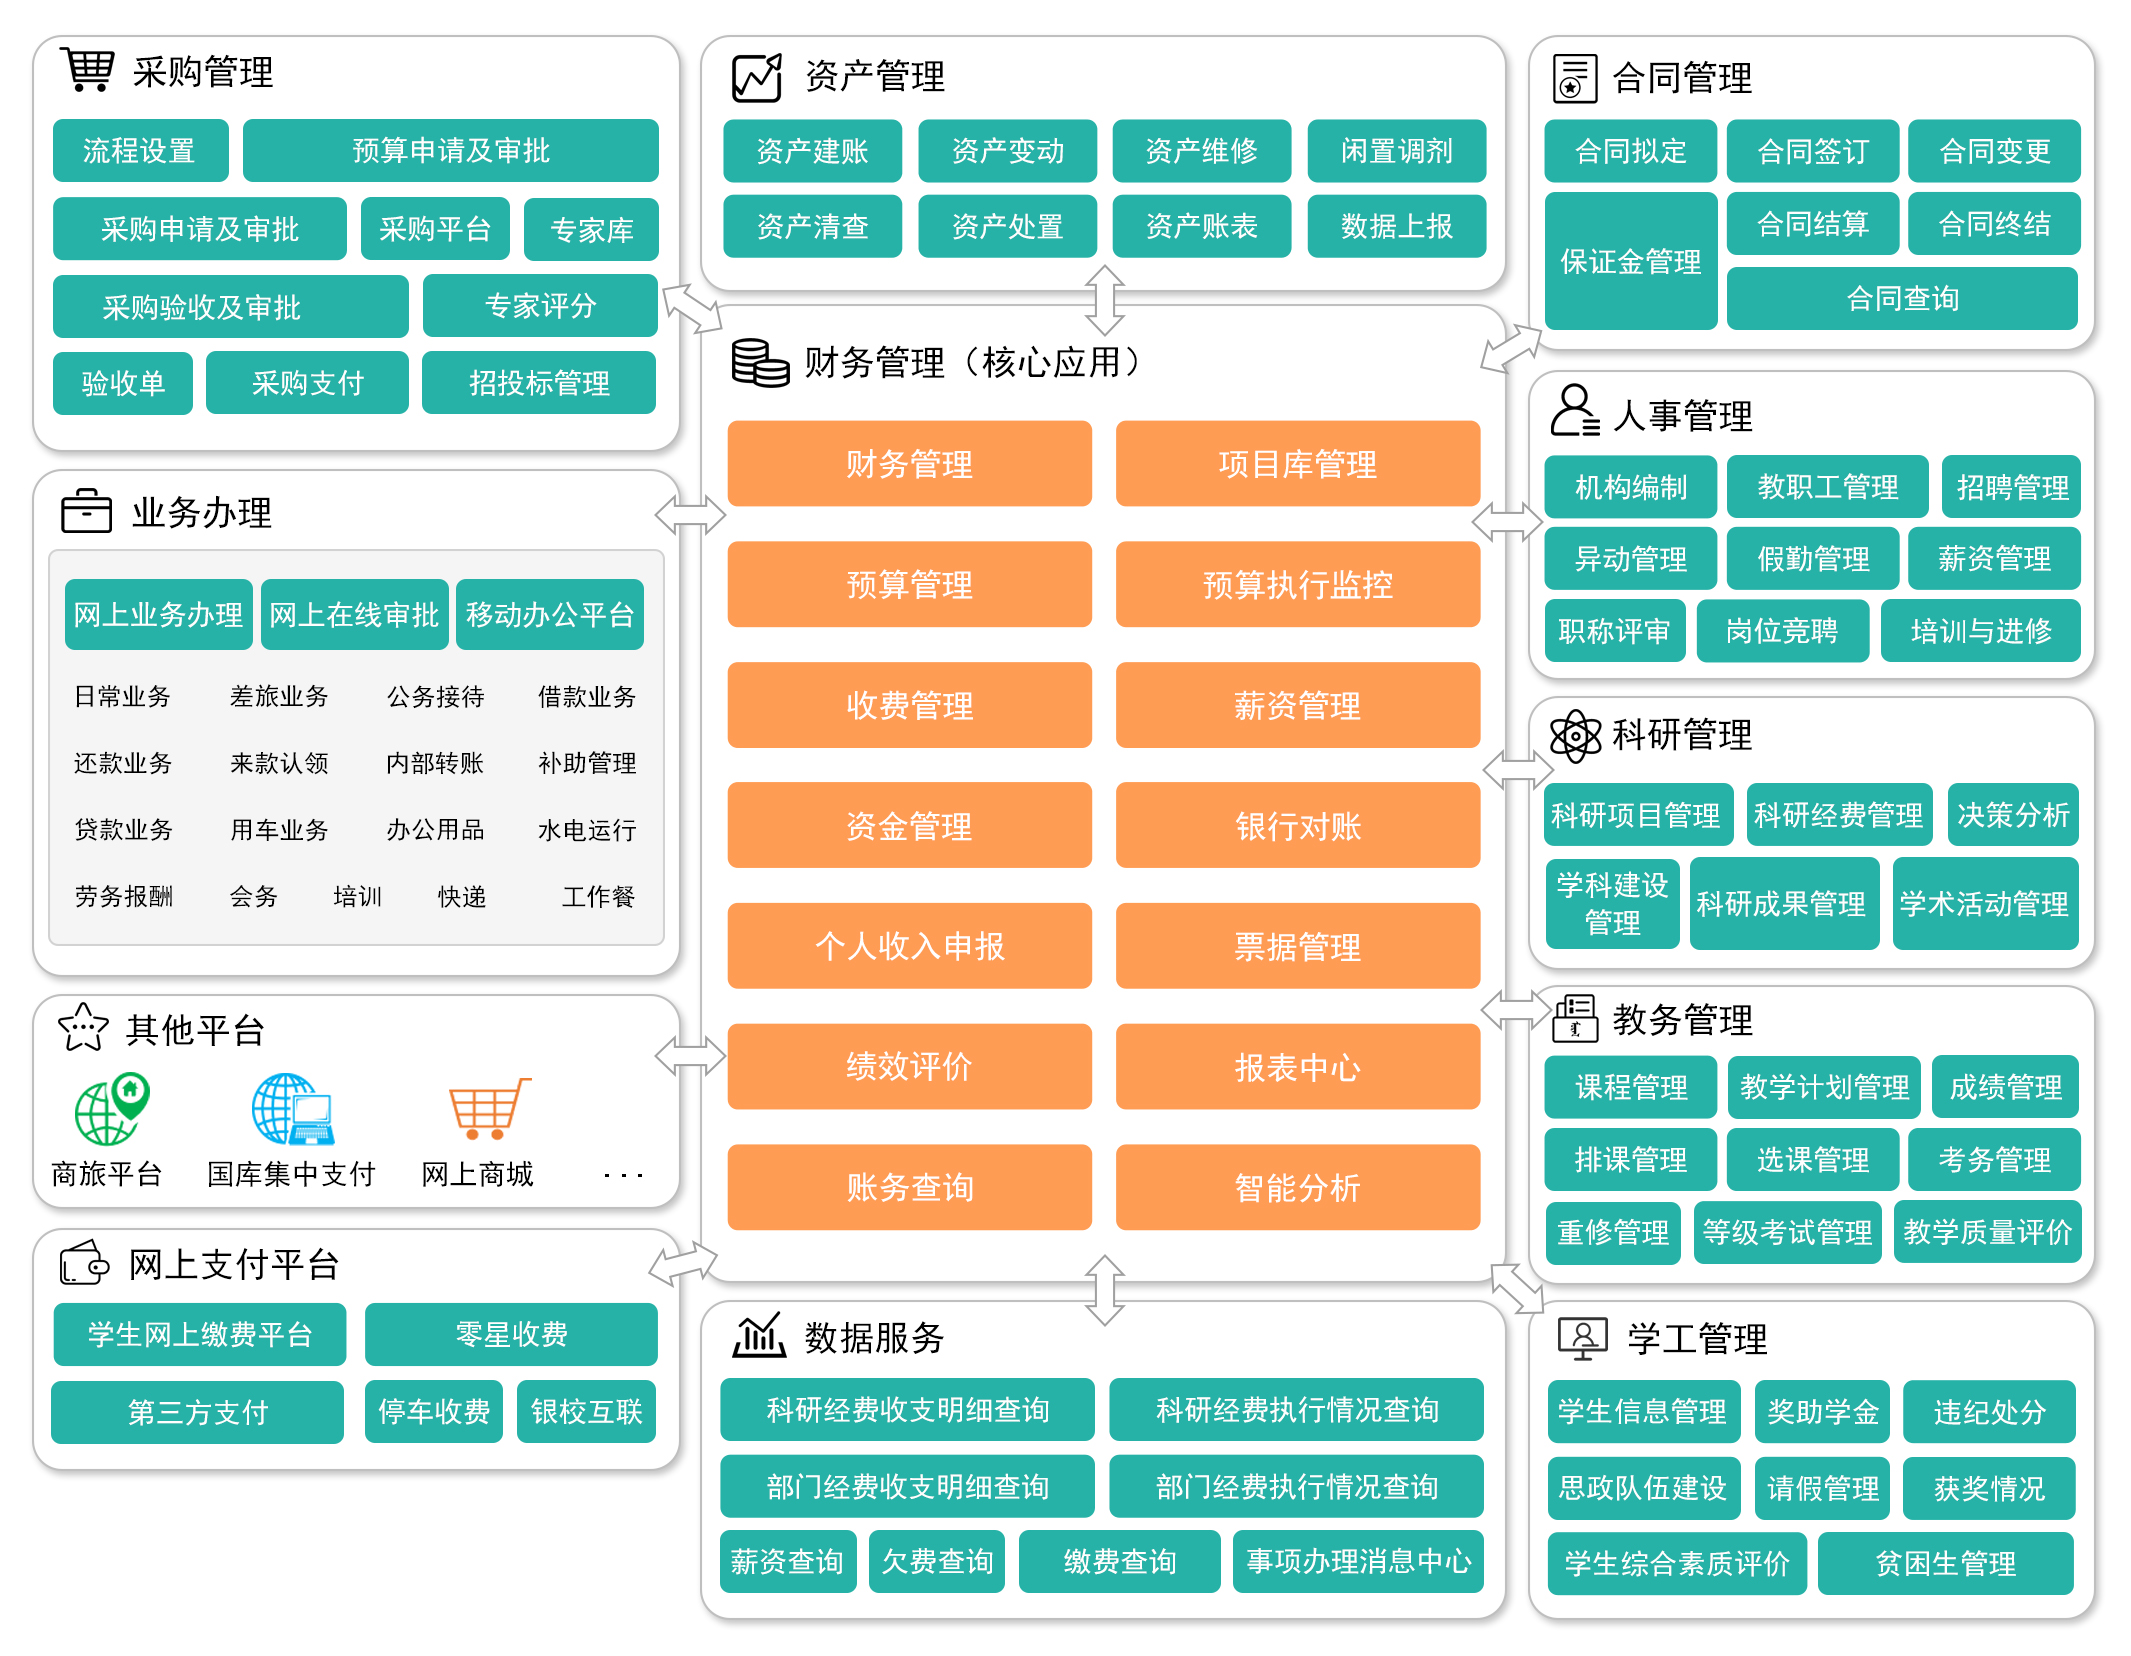
Task: Click the star icon beside 其他平台
Action: 83,1027
